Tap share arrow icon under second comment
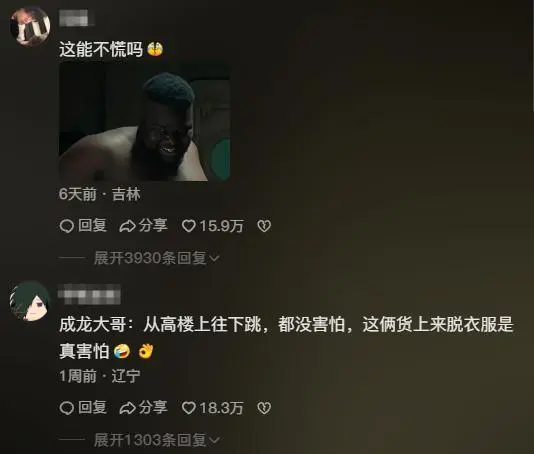Viewport: 534px width, 454px height. click(x=127, y=408)
